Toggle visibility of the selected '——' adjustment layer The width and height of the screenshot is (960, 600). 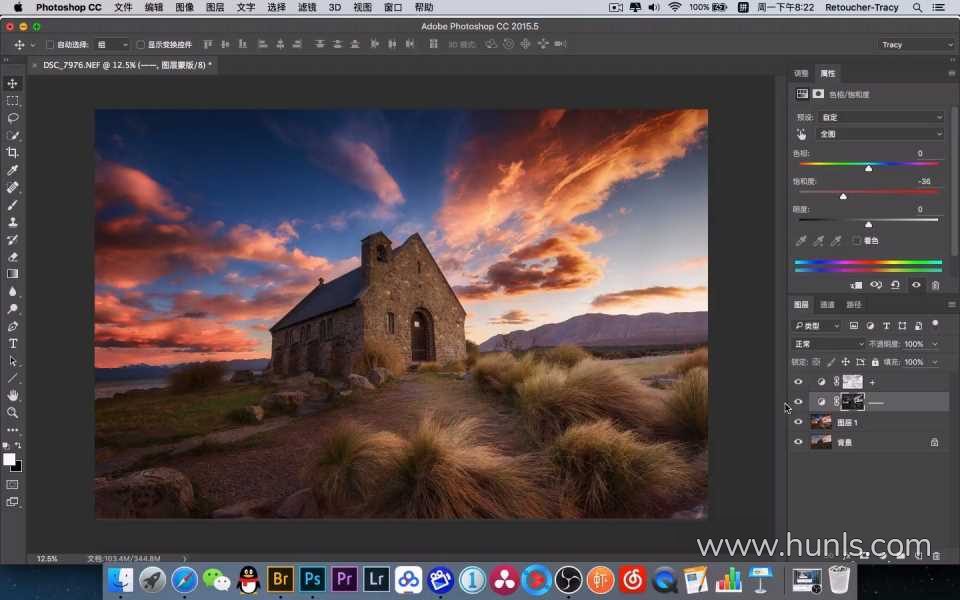pyautogui.click(x=798, y=402)
